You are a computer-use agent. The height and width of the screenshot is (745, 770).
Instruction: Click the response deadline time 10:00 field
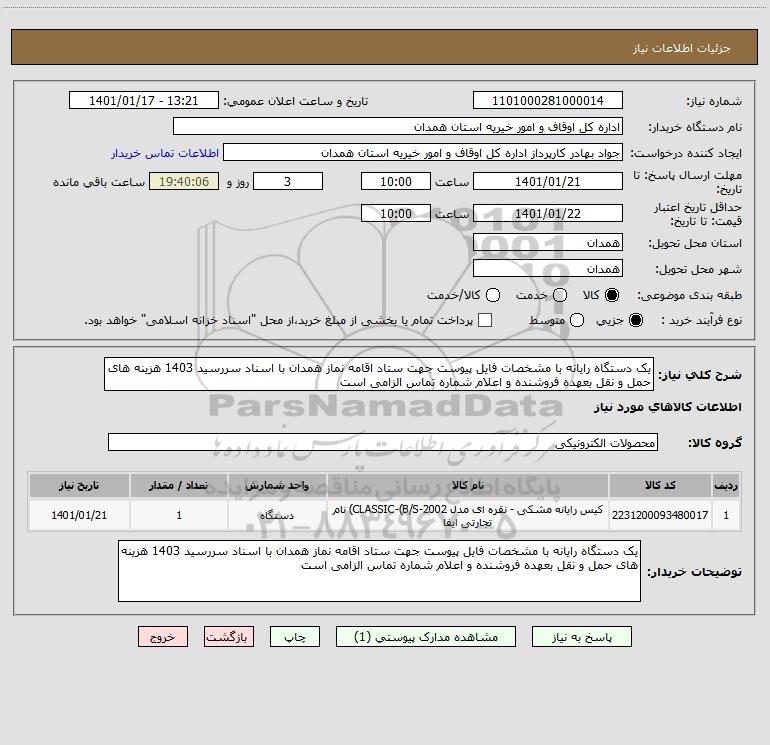pyautogui.click(x=396, y=181)
